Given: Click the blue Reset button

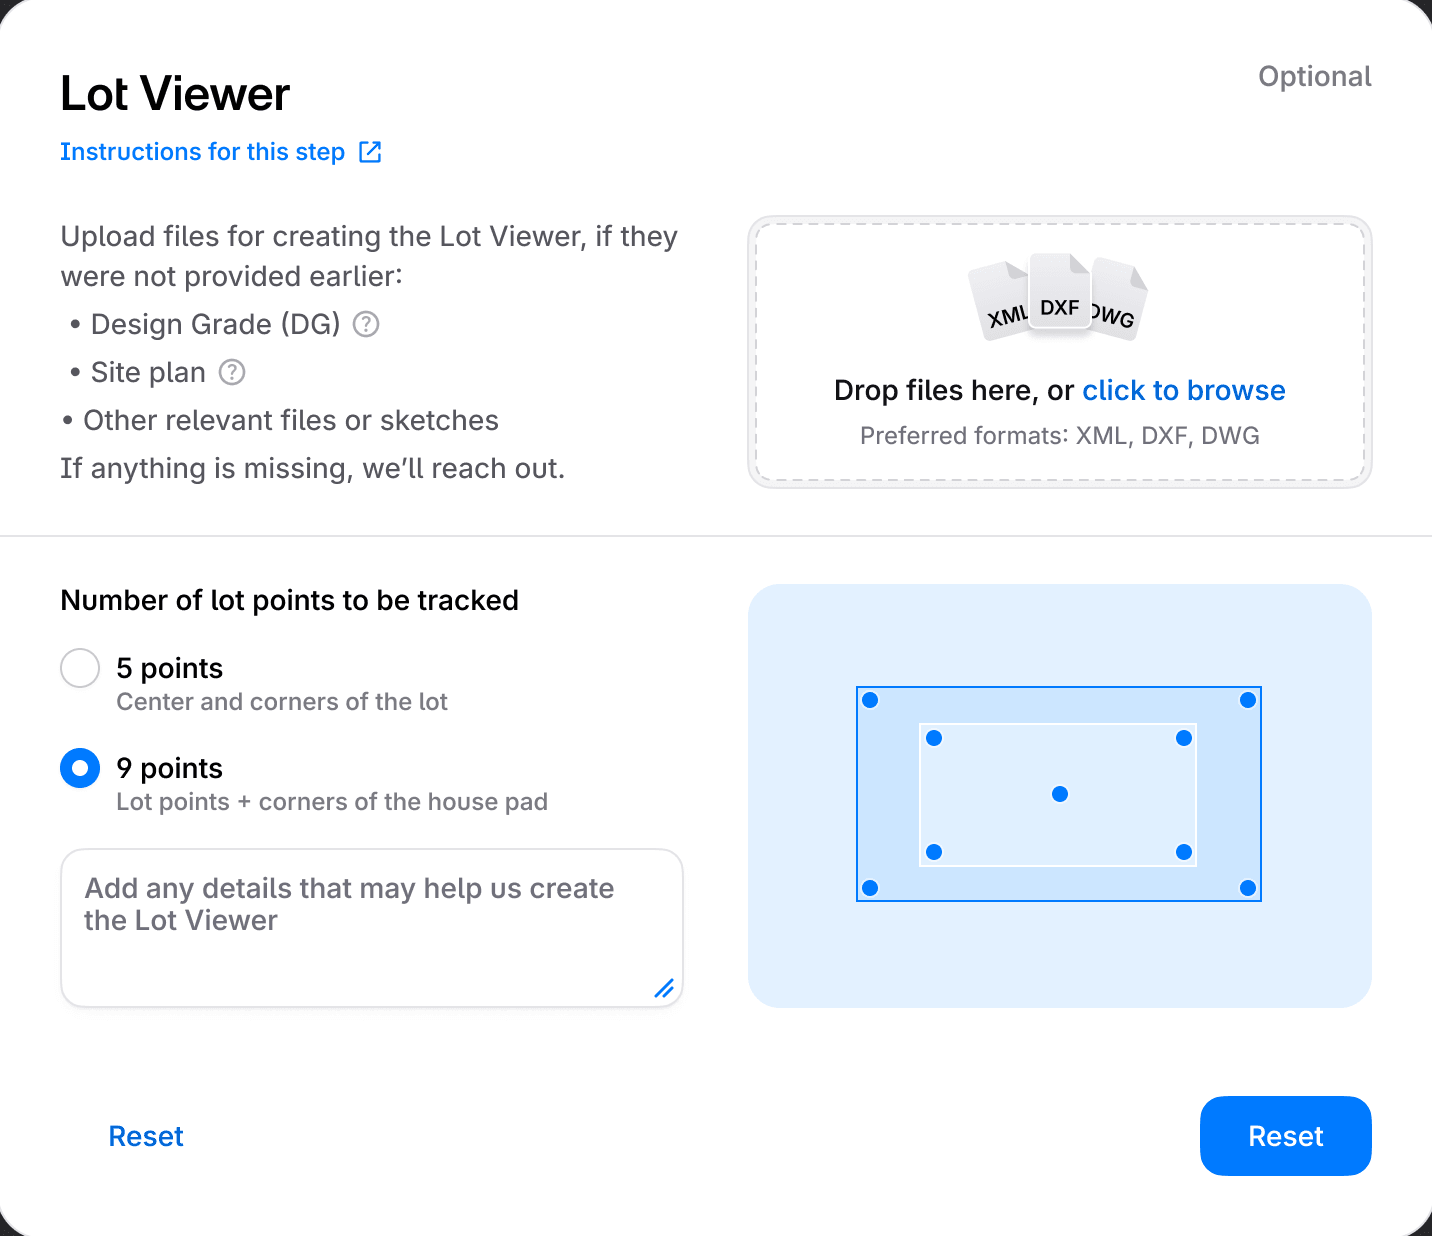Looking at the screenshot, I should click(x=1286, y=1136).
